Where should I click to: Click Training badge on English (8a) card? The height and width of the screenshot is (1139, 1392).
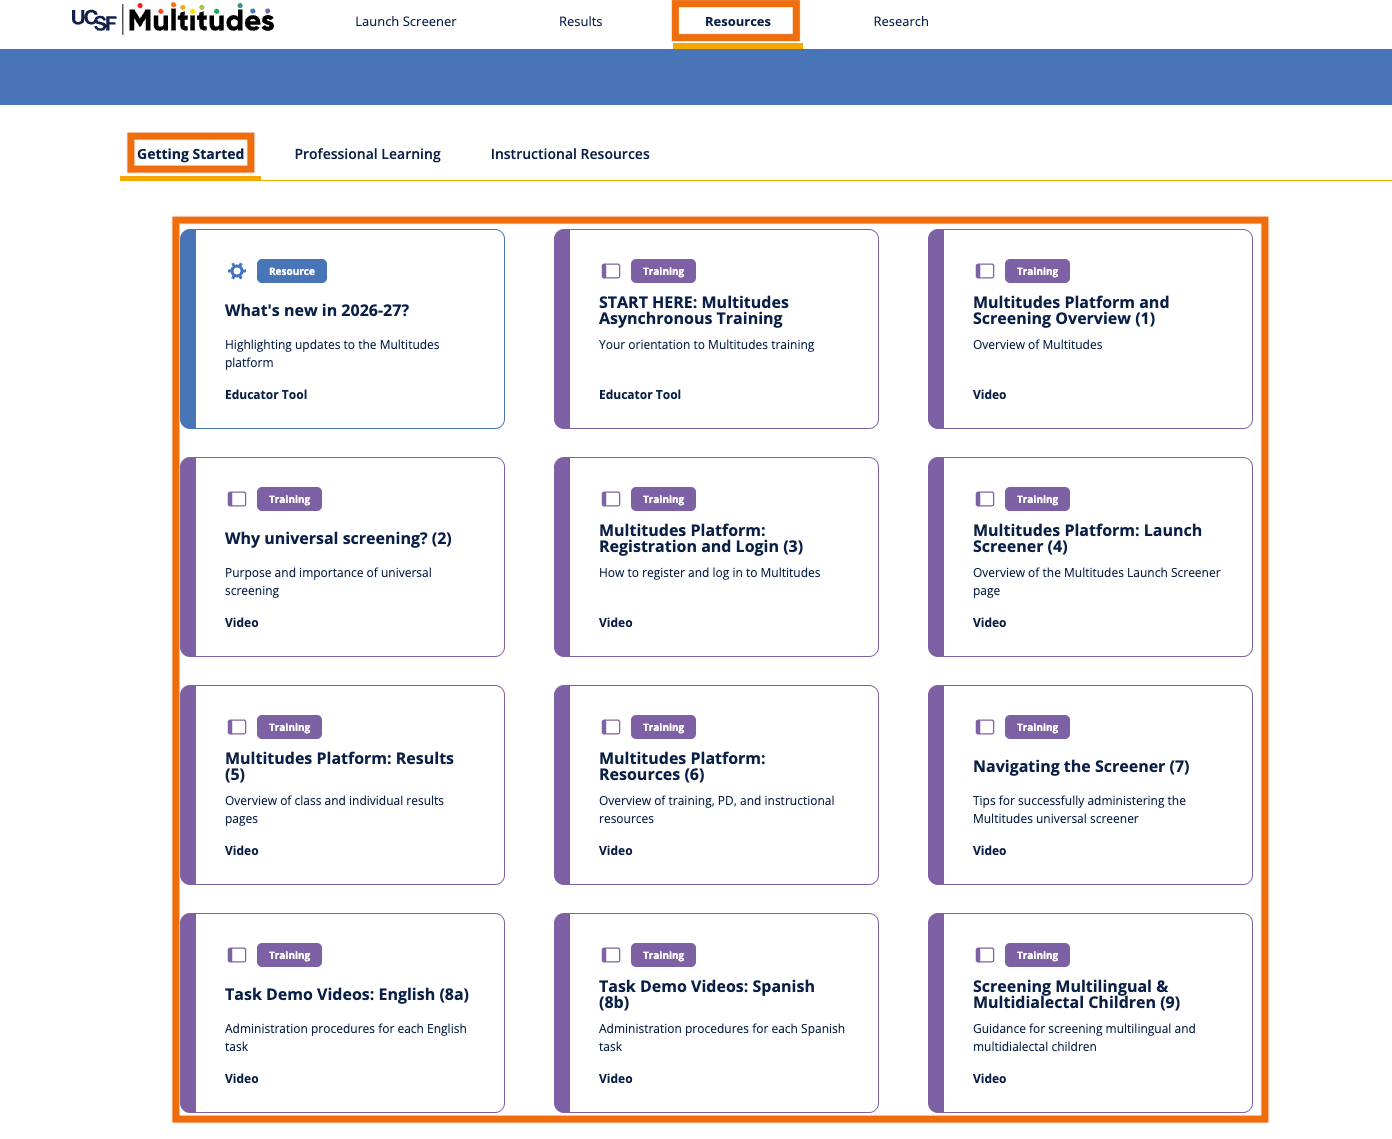[290, 955]
